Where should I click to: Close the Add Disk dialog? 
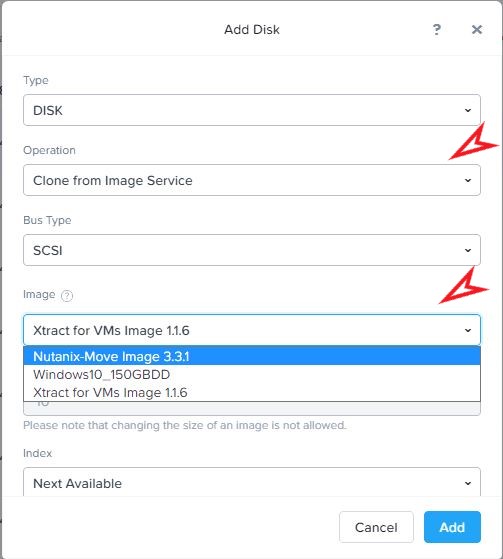[x=477, y=29]
